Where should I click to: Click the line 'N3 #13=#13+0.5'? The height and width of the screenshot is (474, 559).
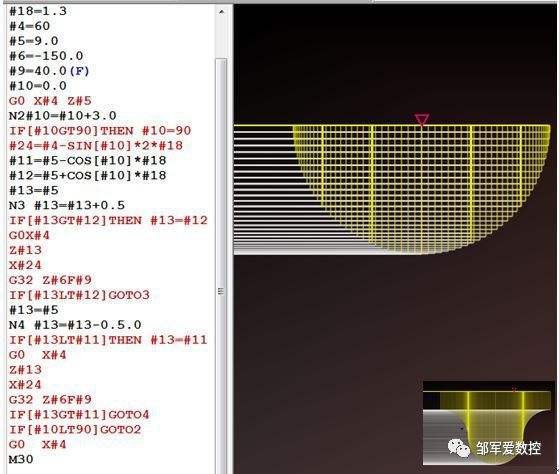pyautogui.click(x=67, y=206)
